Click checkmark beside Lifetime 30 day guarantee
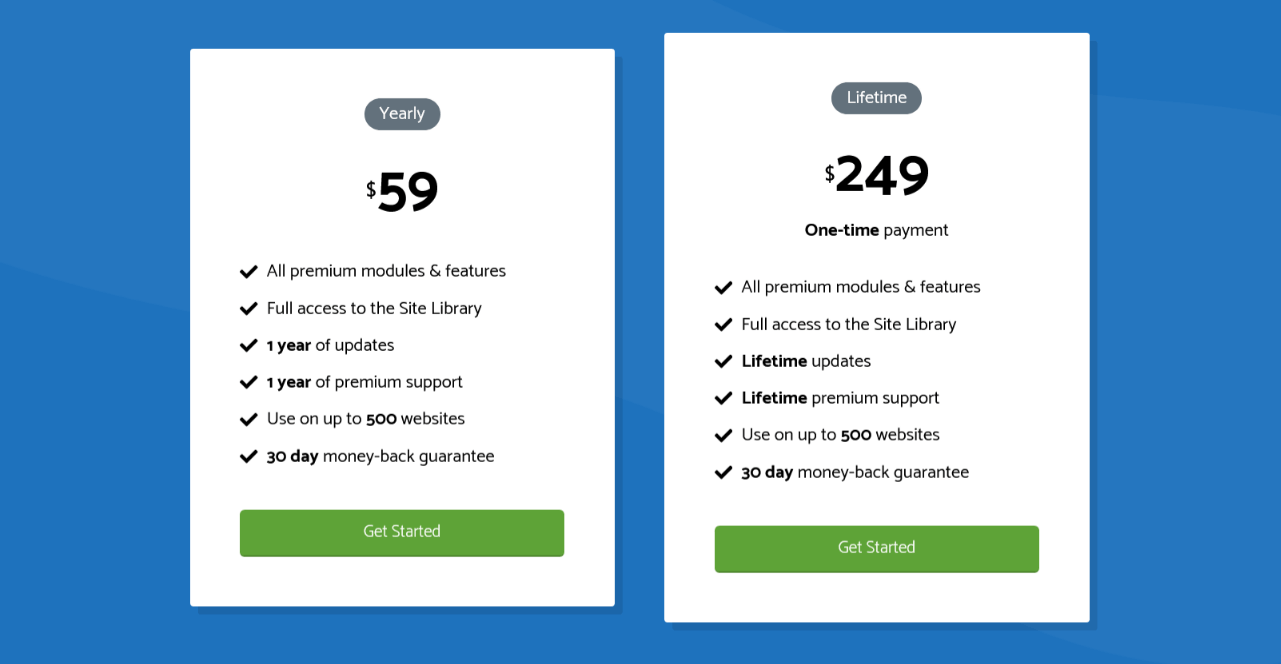Screen dimensions: 1281x664 pos(724,473)
